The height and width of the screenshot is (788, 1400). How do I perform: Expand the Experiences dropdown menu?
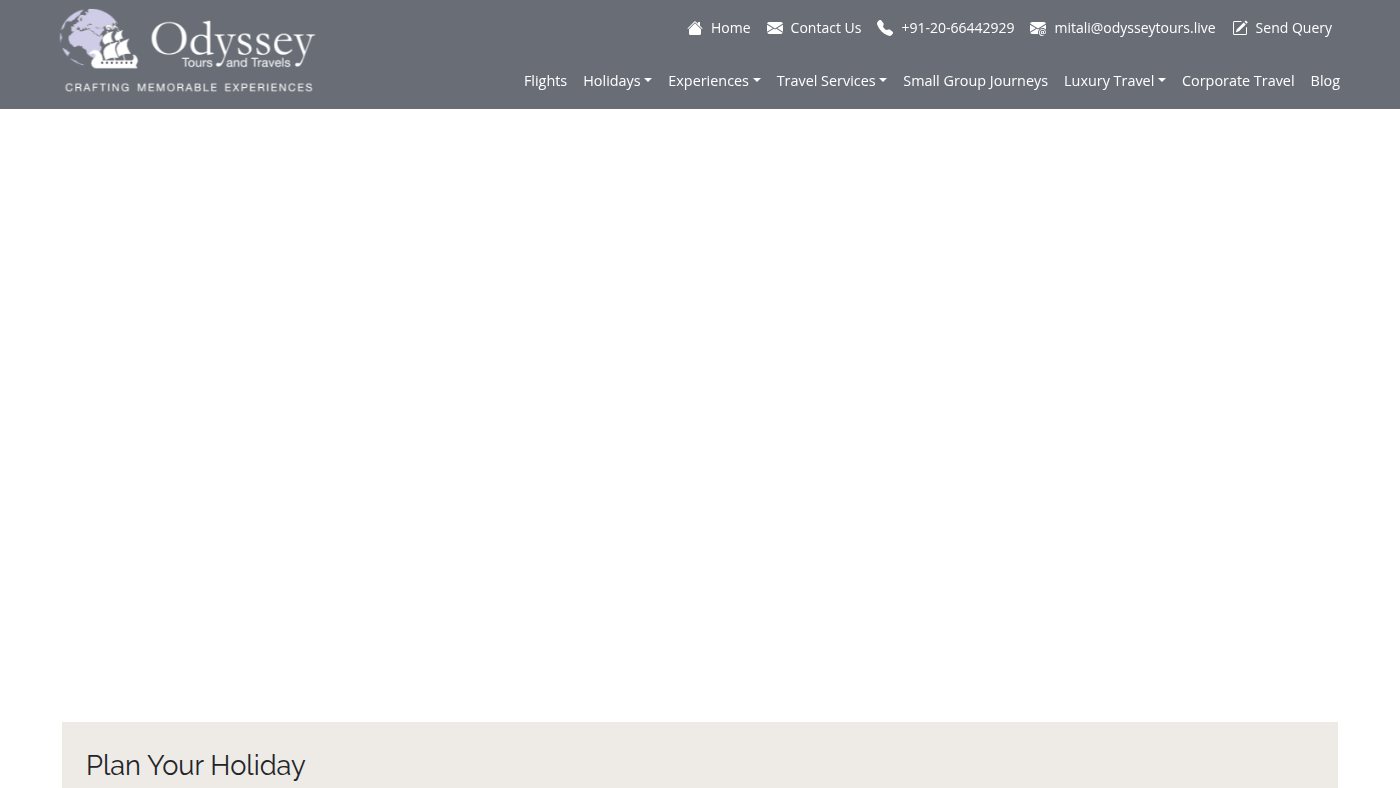coord(714,81)
